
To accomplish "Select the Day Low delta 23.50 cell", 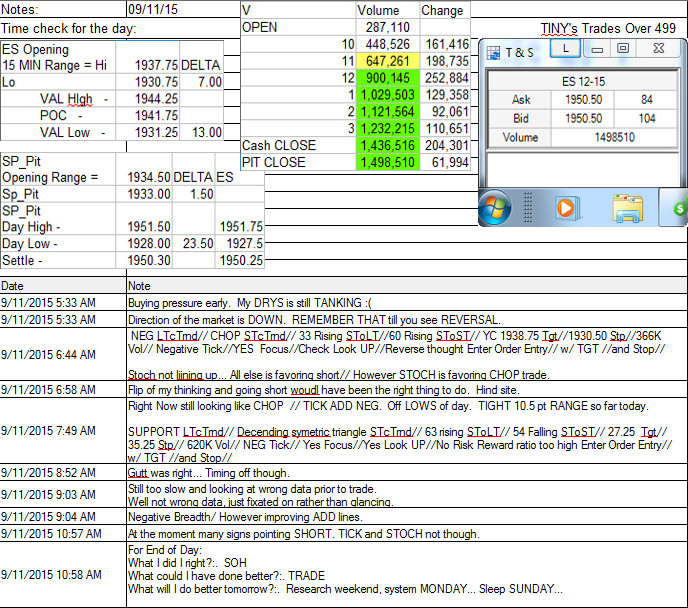I will [194, 243].
